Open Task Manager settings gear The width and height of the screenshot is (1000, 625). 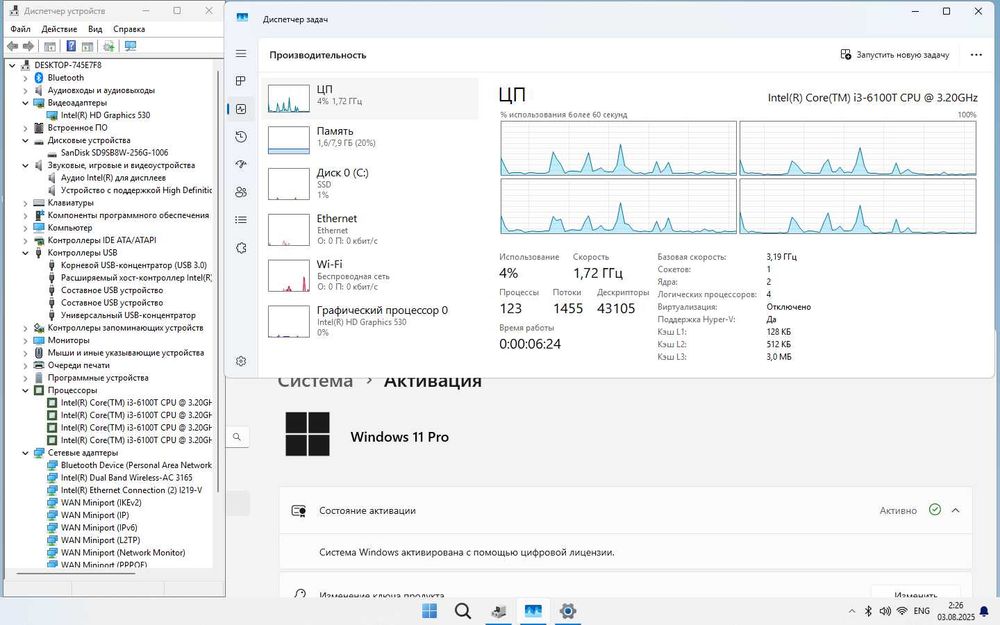point(241,361)
